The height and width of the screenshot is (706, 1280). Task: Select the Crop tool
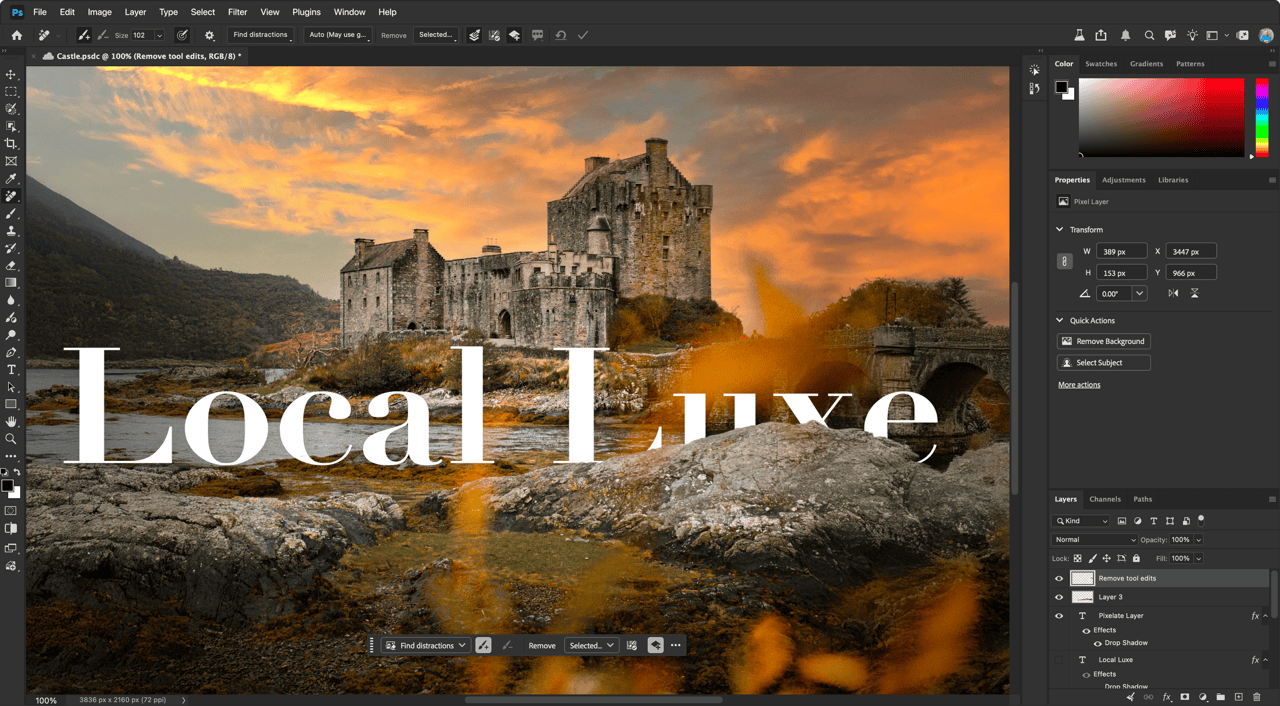click(11, 144)
